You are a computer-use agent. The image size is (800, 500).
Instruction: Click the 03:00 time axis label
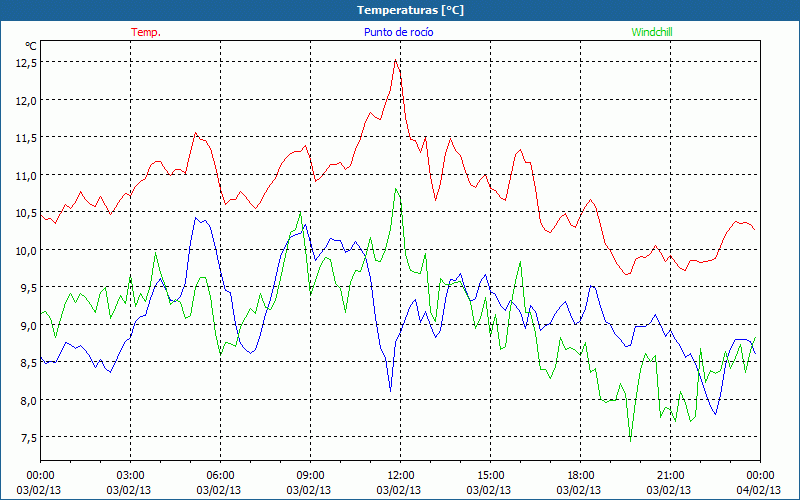pyautogui.click(x=130, y=476)
